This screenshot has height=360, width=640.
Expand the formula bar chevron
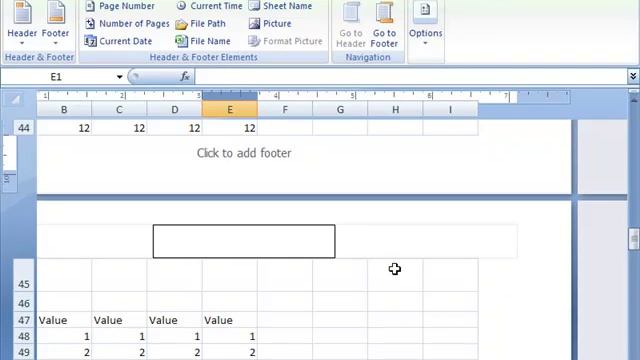[633, 76]
